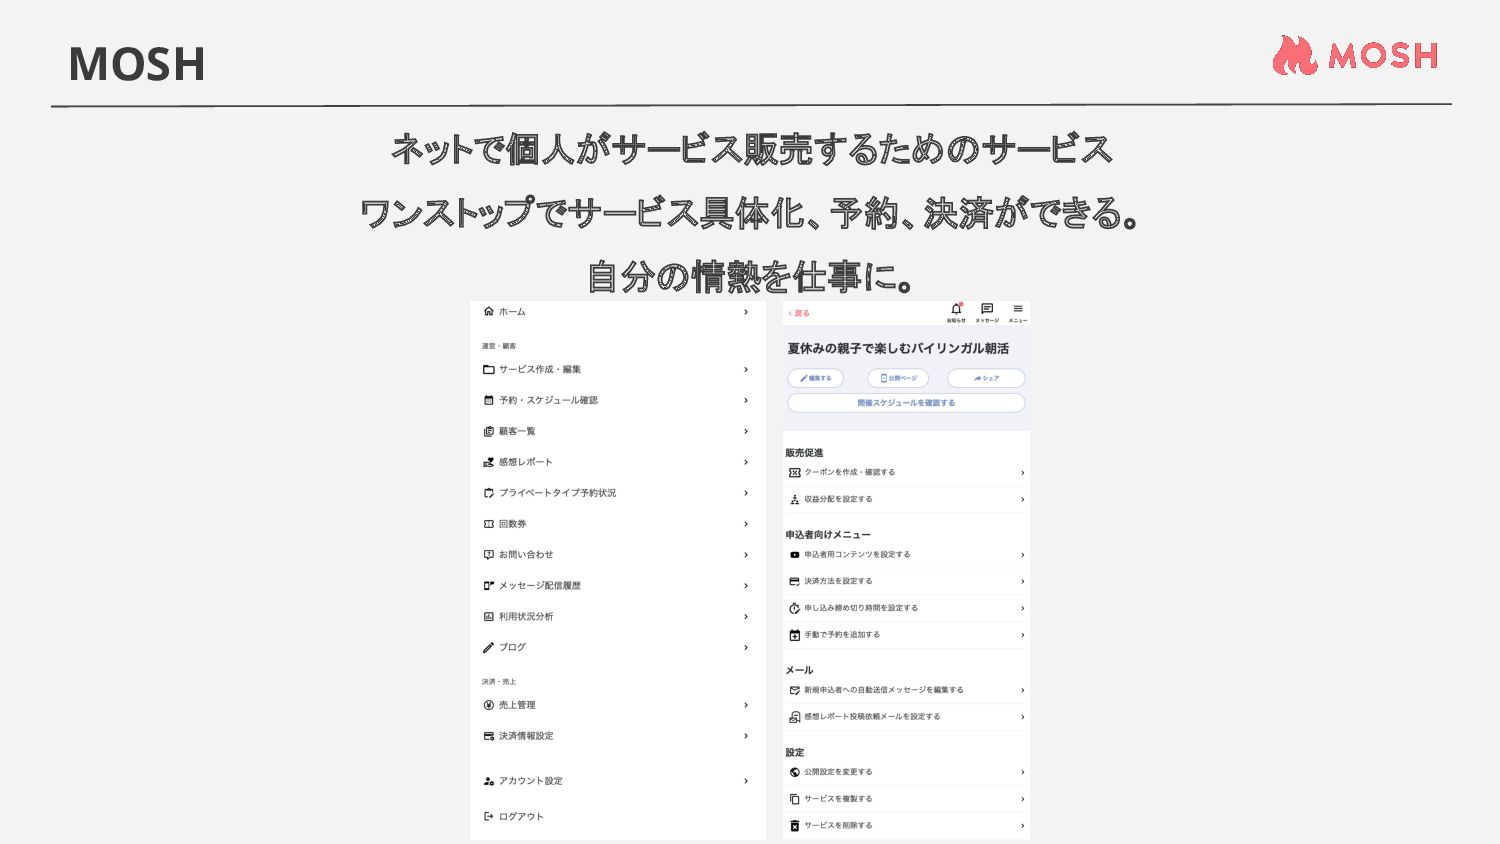Image resolution: width=1500 pixels, height=844 pixels.
Task: Click the 編集する button
Action: 815,378
